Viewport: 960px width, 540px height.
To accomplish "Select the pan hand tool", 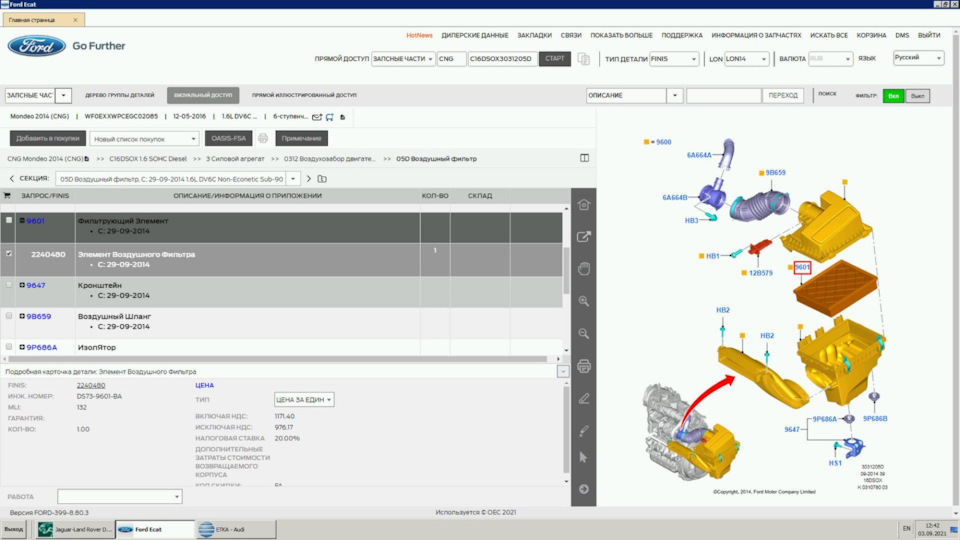I will 583,269.
